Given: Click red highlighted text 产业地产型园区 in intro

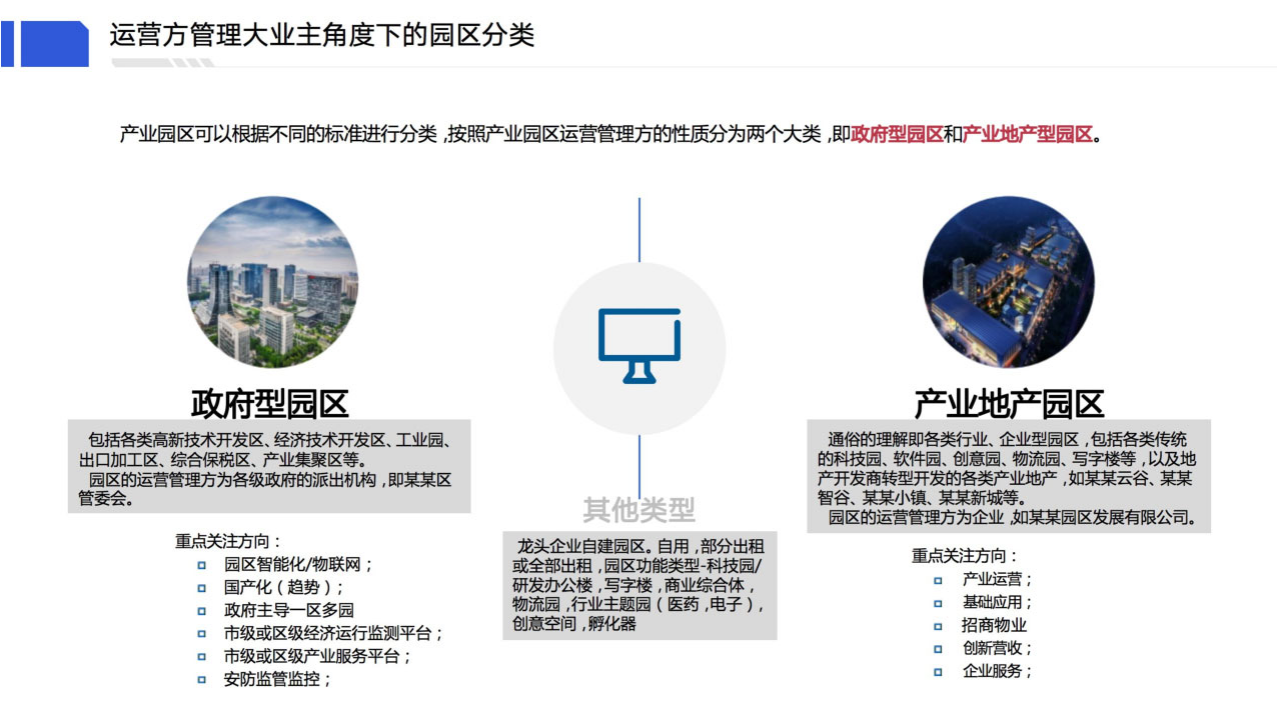Looking at the screenshot, I should pyautogui.click(x=1027, y=134).
